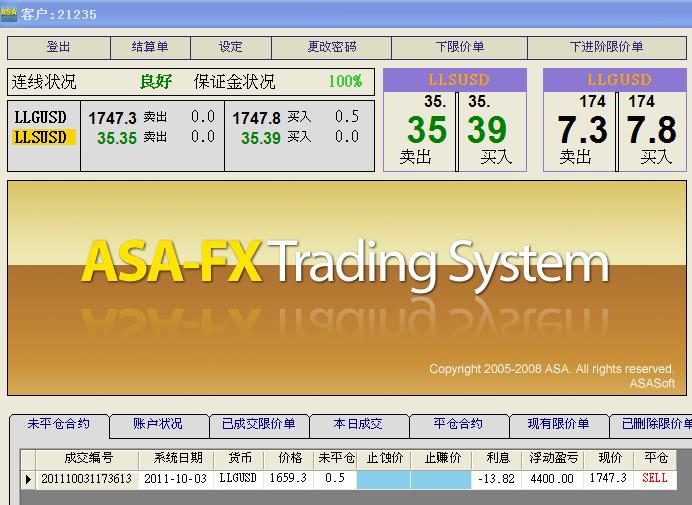Click the 登出 logout button
The height and width of the screenshot is (505, 692).
pyautogui.click(x=59, y=48)
